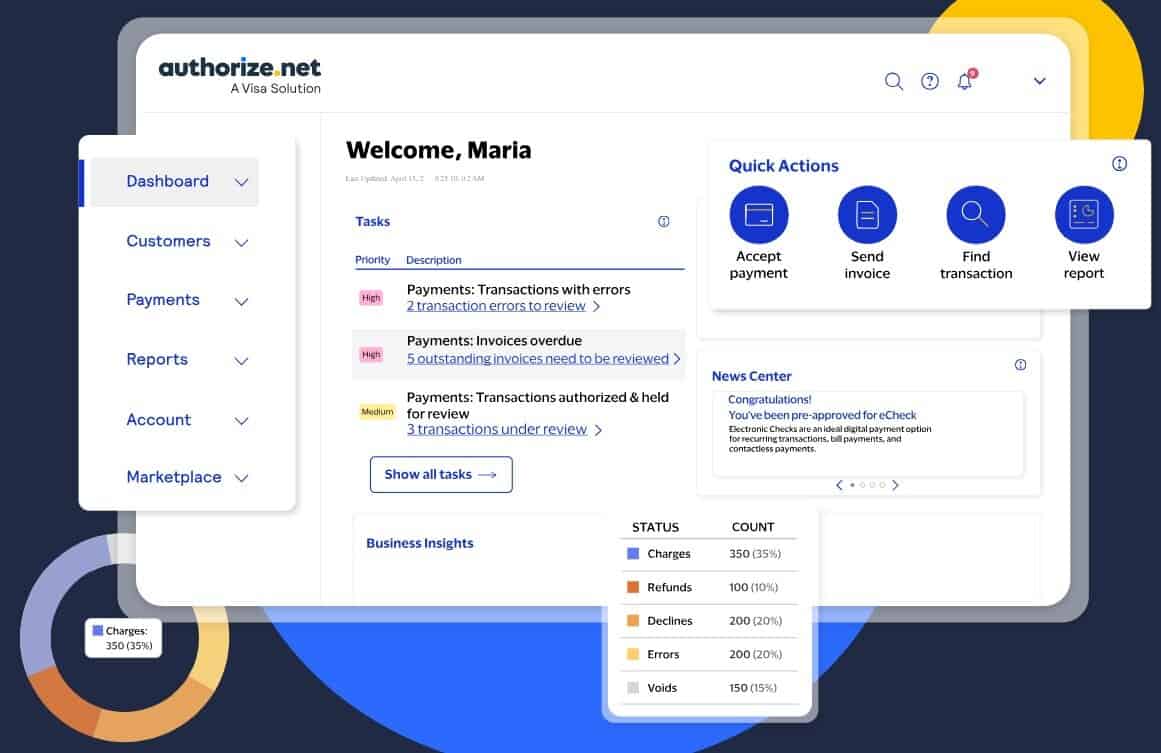Open notifications via the bell icon
Screen dimensions: 1161x753
963,81
